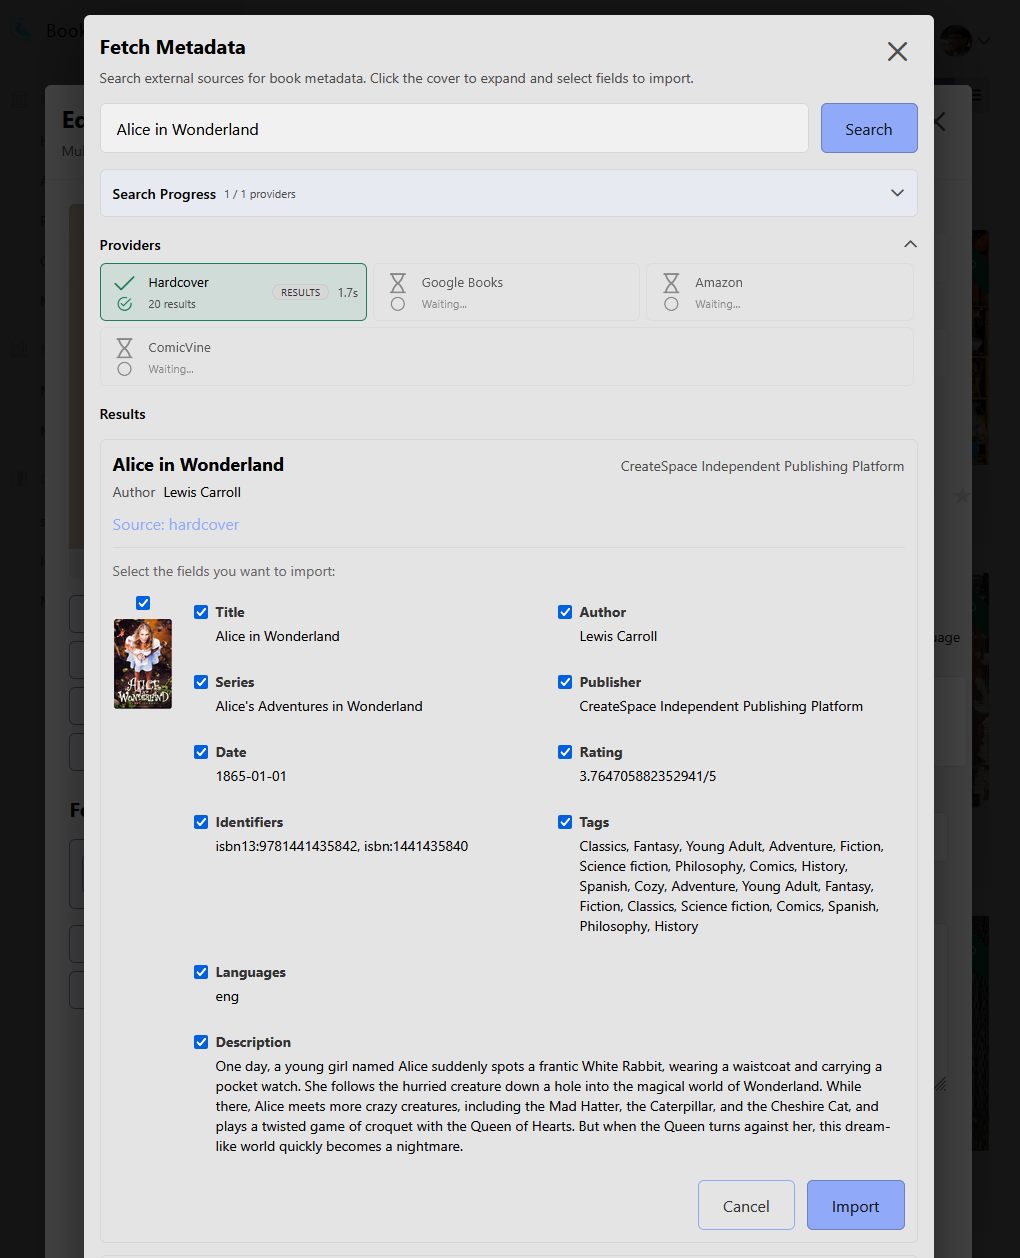The width and height of the screenshot is (1020, 1258).
Task: Select the Google Books provider radio circle
Action: click(x=398, y=304)
